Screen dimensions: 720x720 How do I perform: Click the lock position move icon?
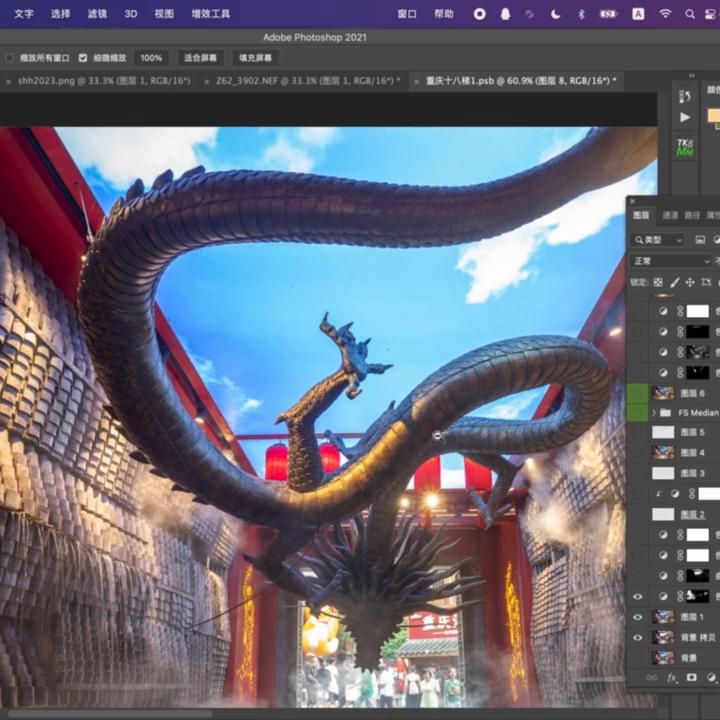point(690,283)
